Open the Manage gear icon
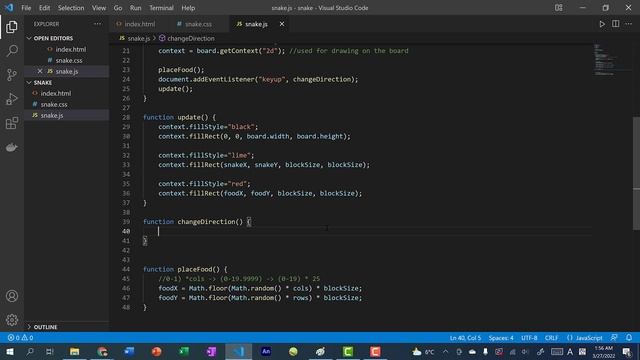640x360 pixels. (12, 320)
